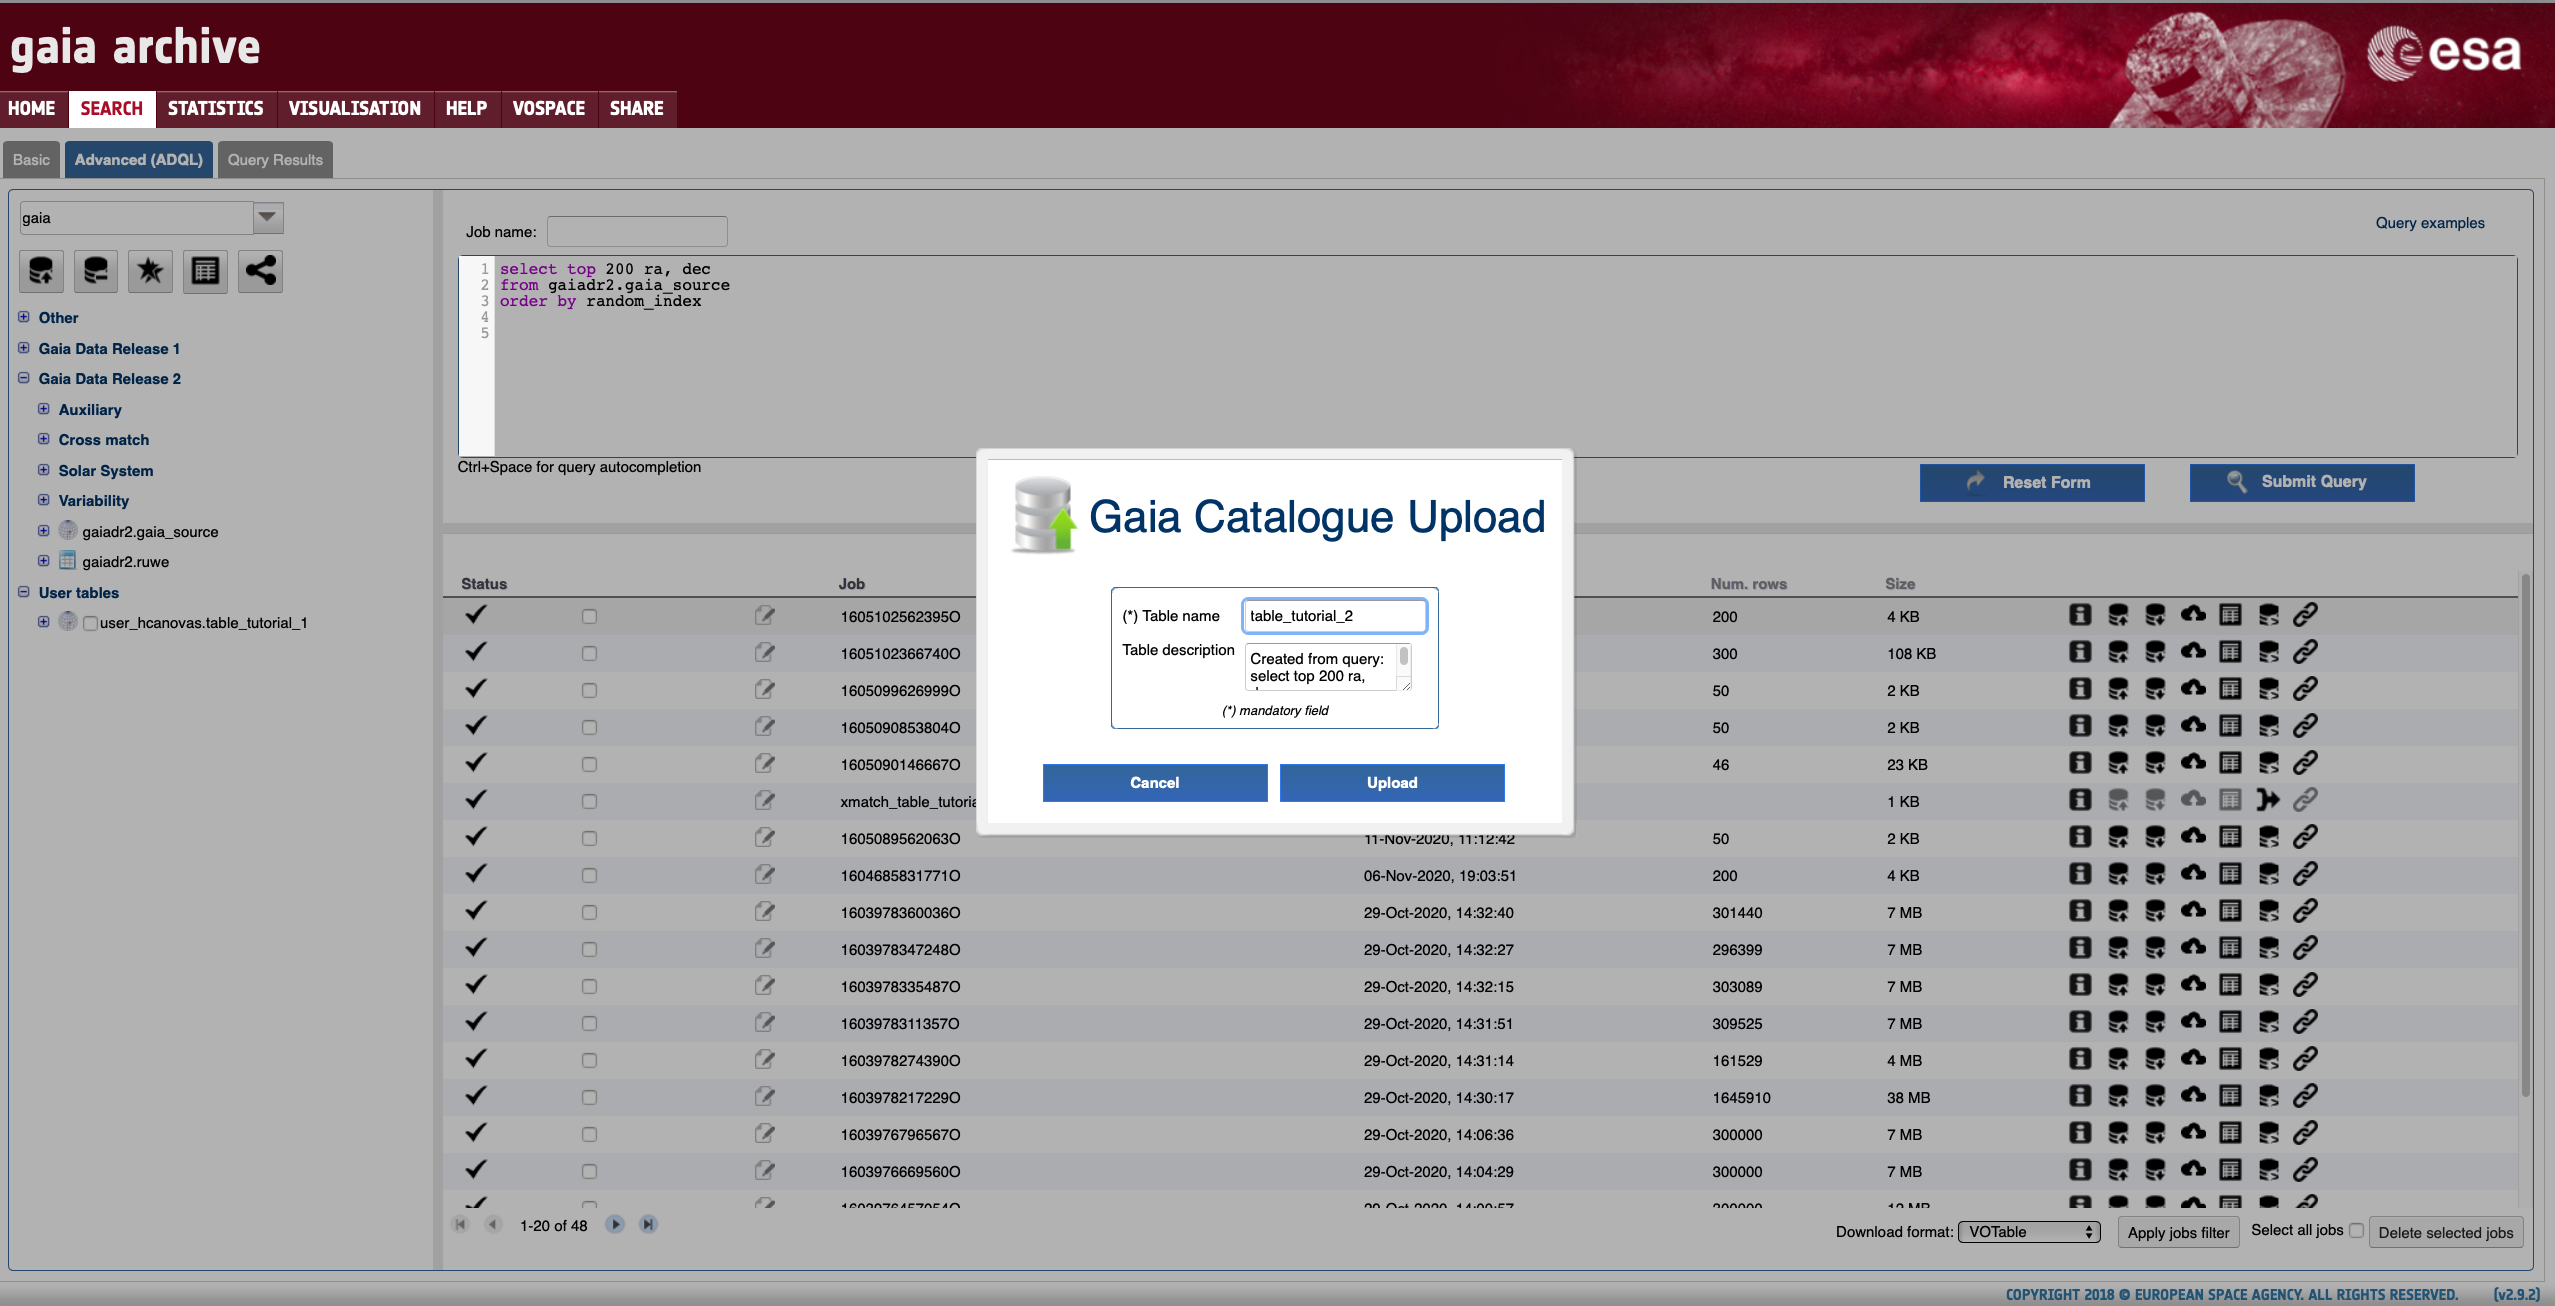Viewport: 2555px width, 1306px height.
Task: Open the STATISTICS menu item
Action: [215, 108]
